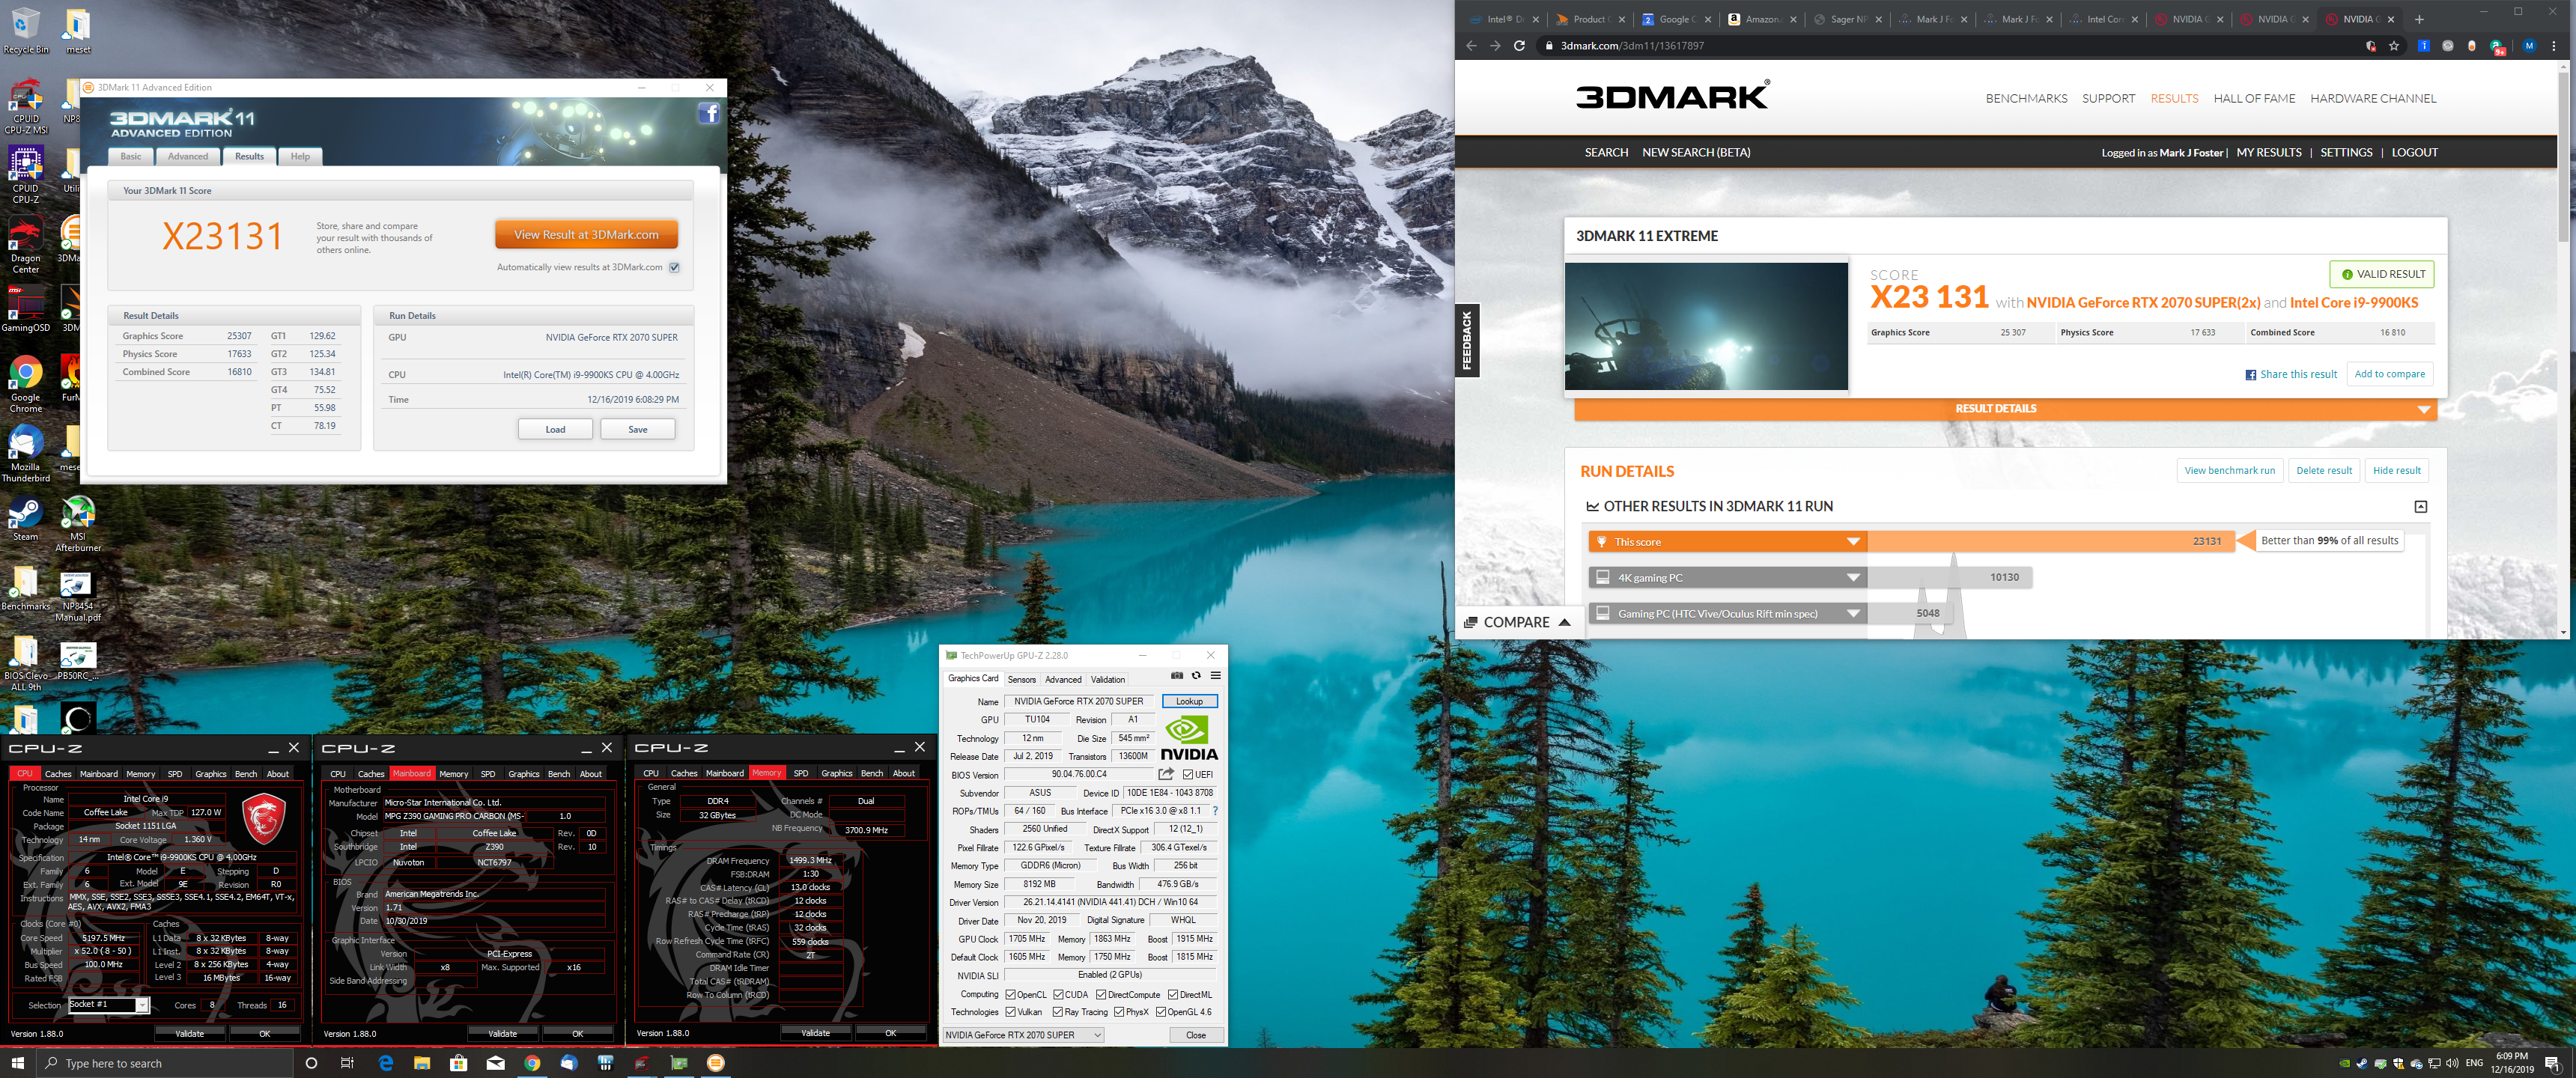Open the Validation tab in GPU-Z
Image resolution: width=2576 pixels, height=1078 pixels.
pos(1108,679)
